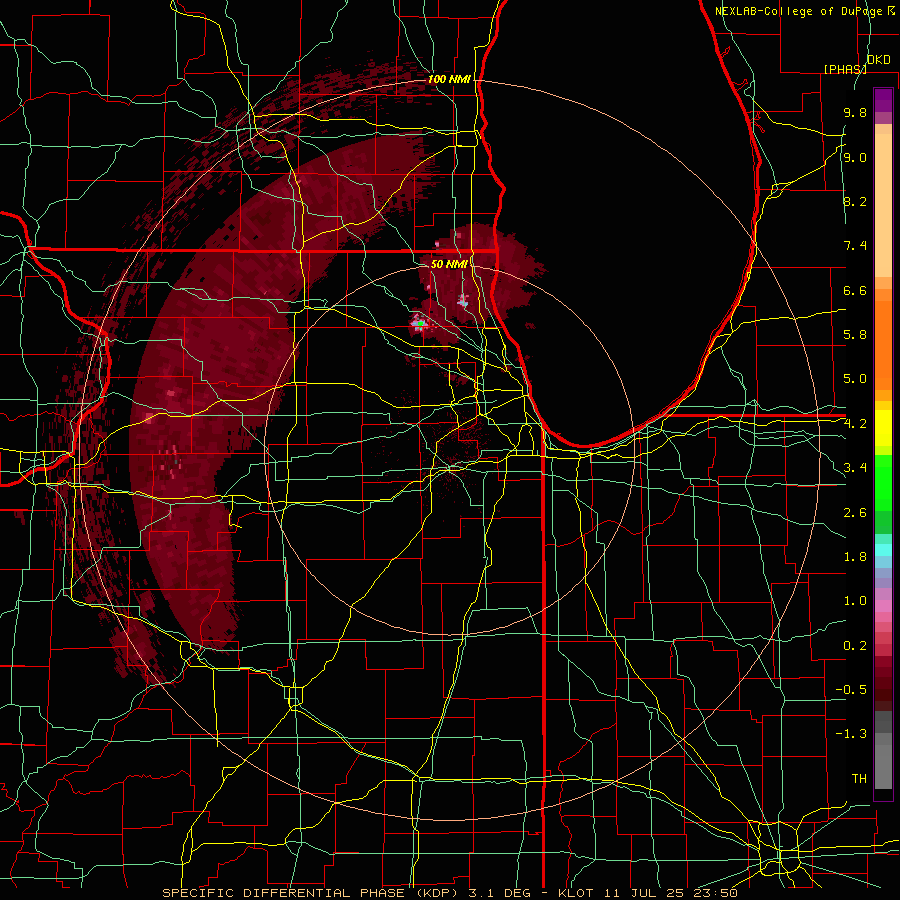The height and width of the screenshot is (900, 900).
Task: Select the 6.6 value on the color scale
Action: [x=855, y=290]
